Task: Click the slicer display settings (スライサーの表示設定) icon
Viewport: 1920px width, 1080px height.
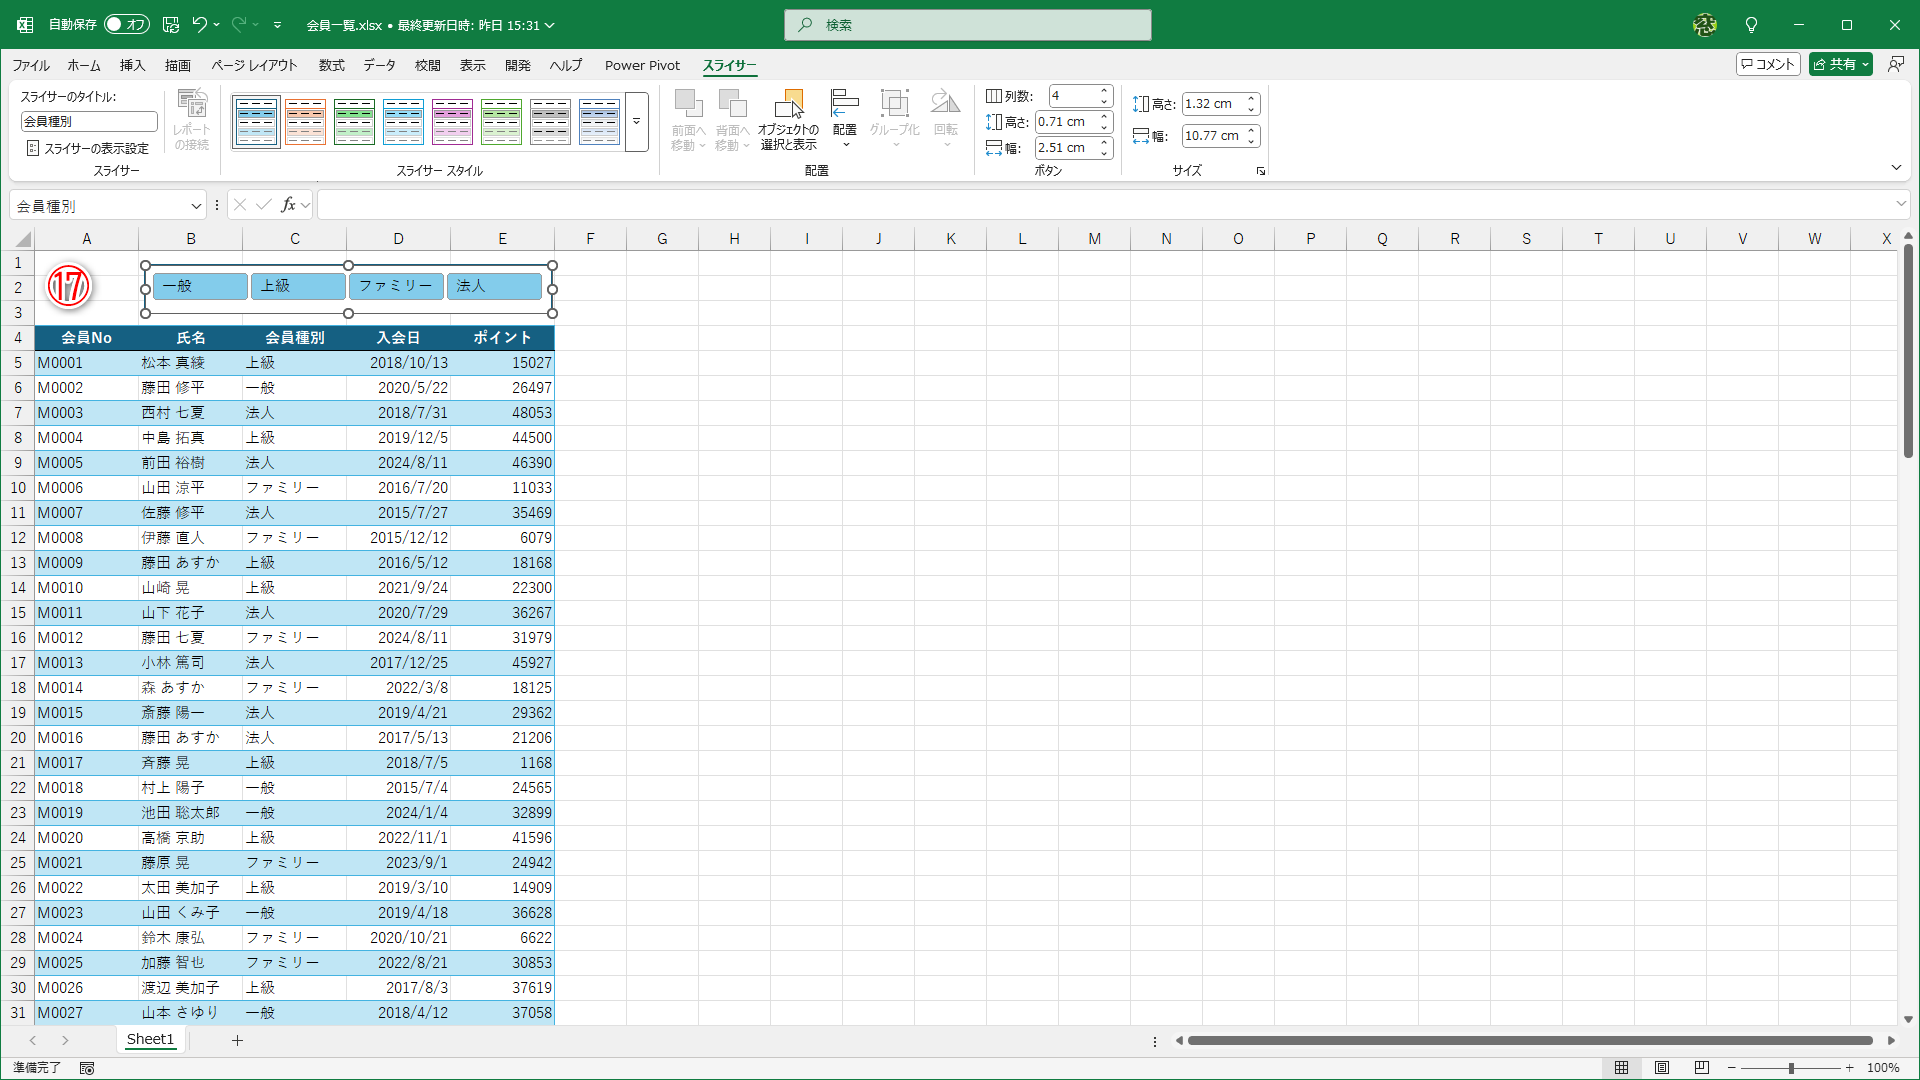Action: (x=33, y=148)
